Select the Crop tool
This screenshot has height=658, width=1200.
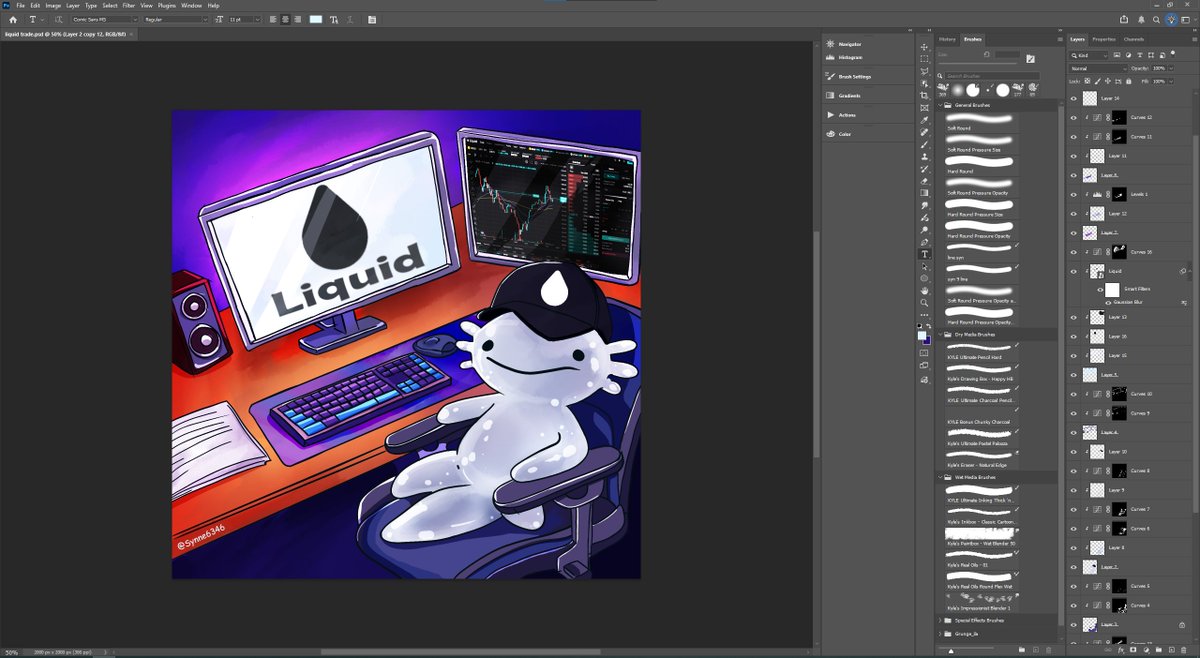(x=925, y=95)
